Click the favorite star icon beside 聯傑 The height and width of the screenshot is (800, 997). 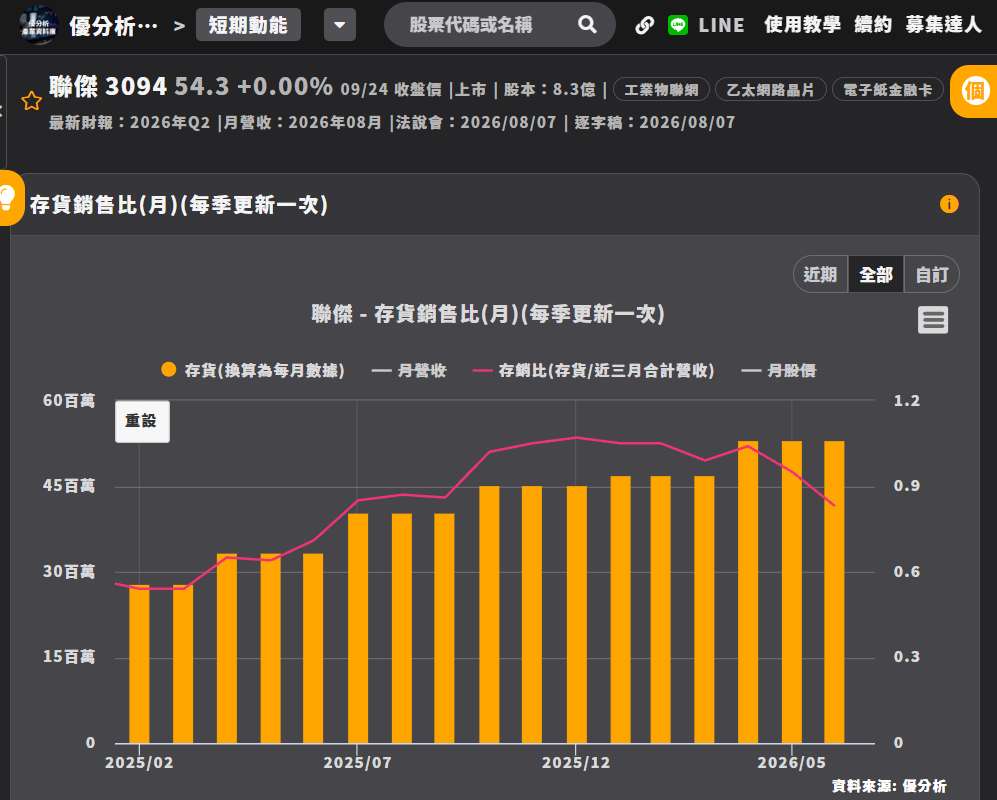click(31, 100)
